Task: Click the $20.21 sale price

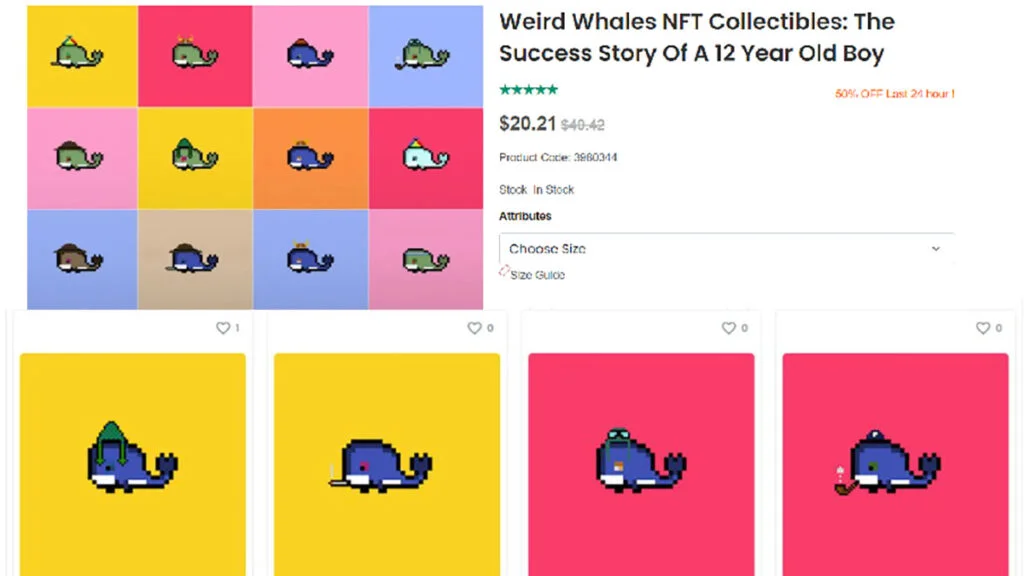Action: (x=527, y=124)
